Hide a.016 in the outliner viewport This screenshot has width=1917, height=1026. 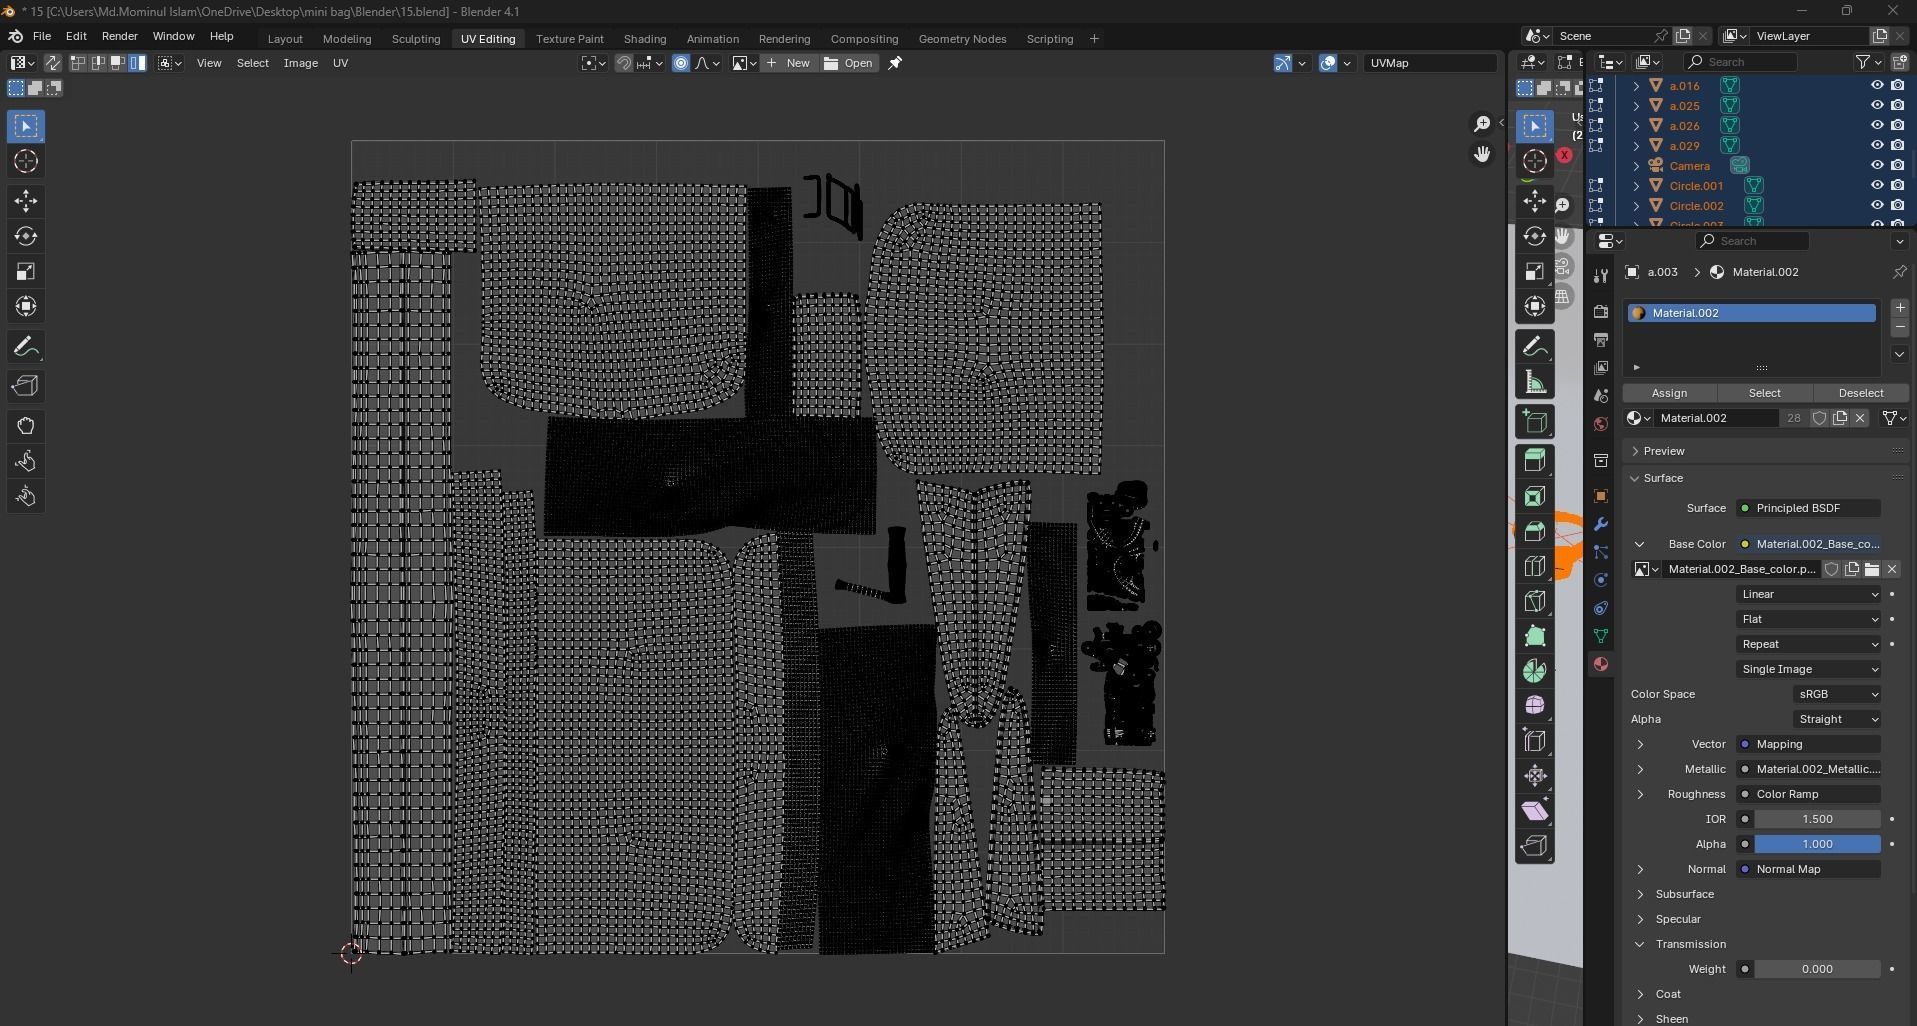click(1877, 86)
